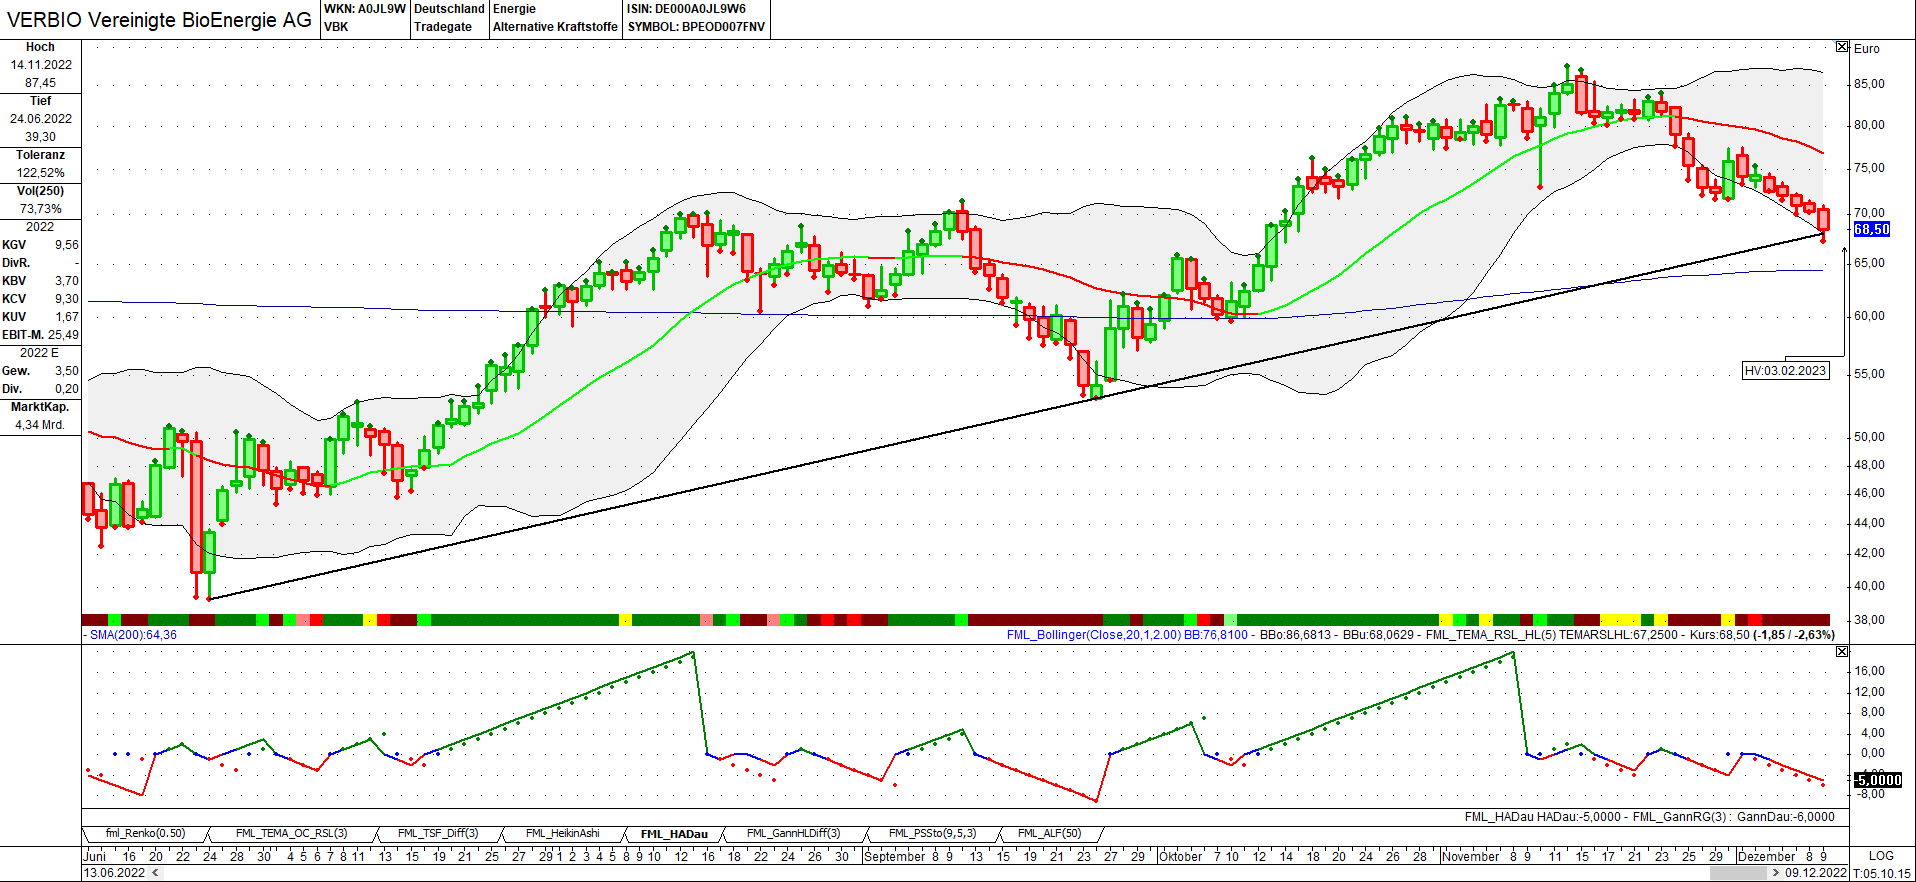The width and height of the screenshot is (1916, 882).
Task: Click the Alternative Kraftstoffe sector label
Action: click(x=555, y=27)
